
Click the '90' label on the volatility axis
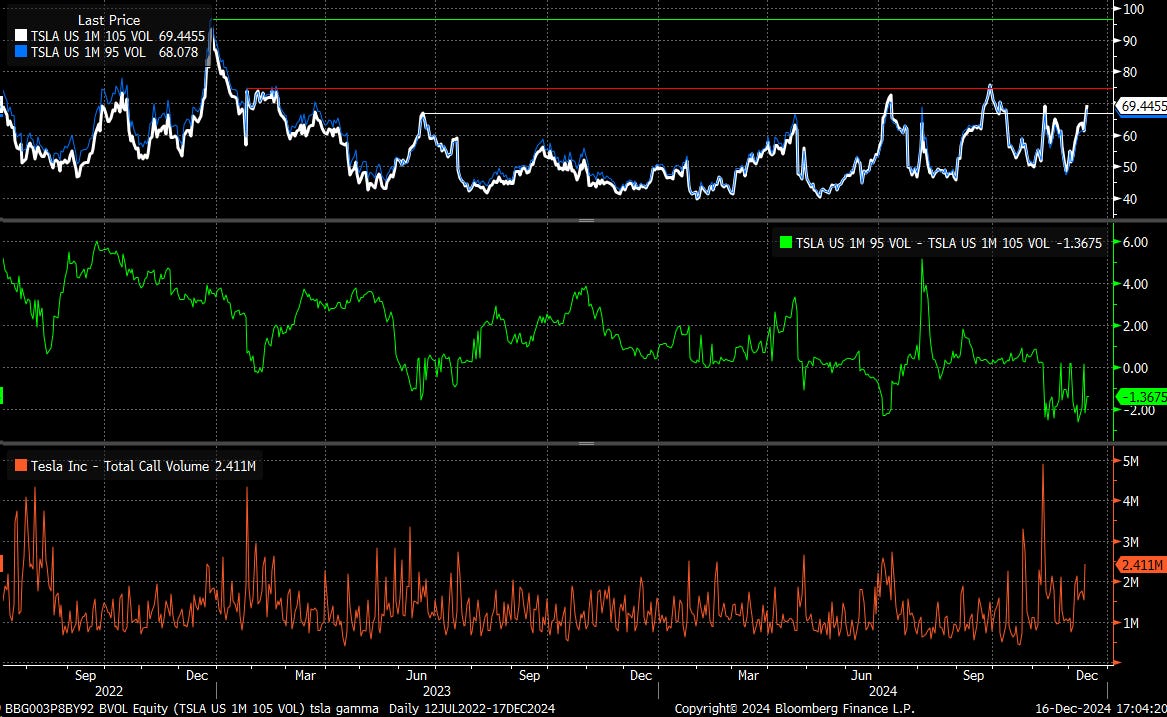1130,41
